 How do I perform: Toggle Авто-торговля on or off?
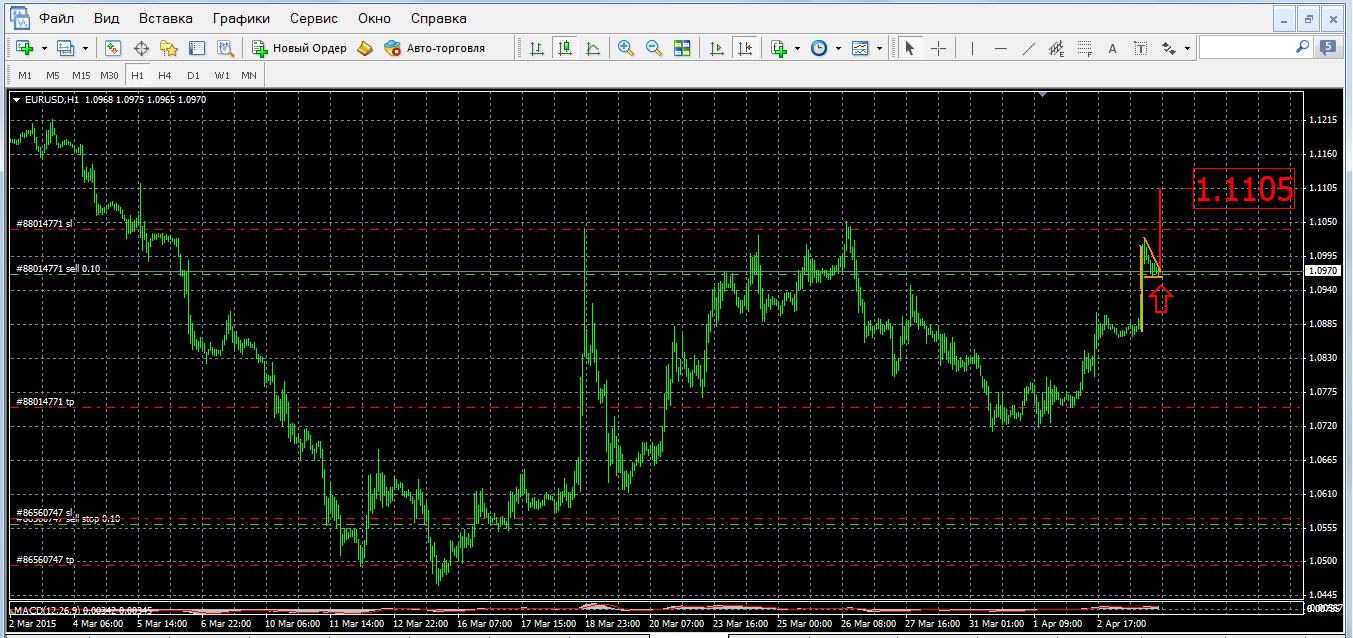(x=435, y=48)
